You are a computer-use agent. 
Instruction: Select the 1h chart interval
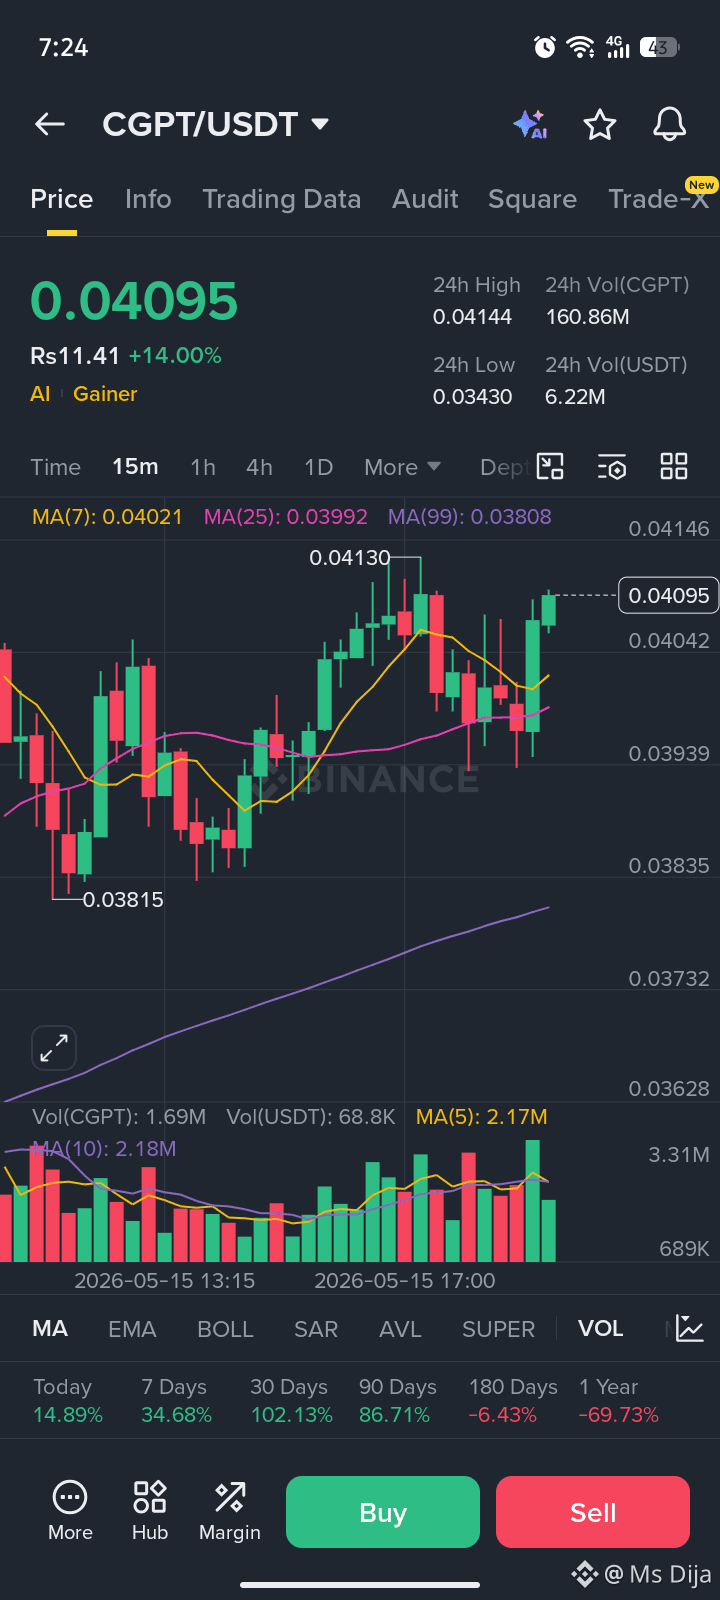point(203,467)
